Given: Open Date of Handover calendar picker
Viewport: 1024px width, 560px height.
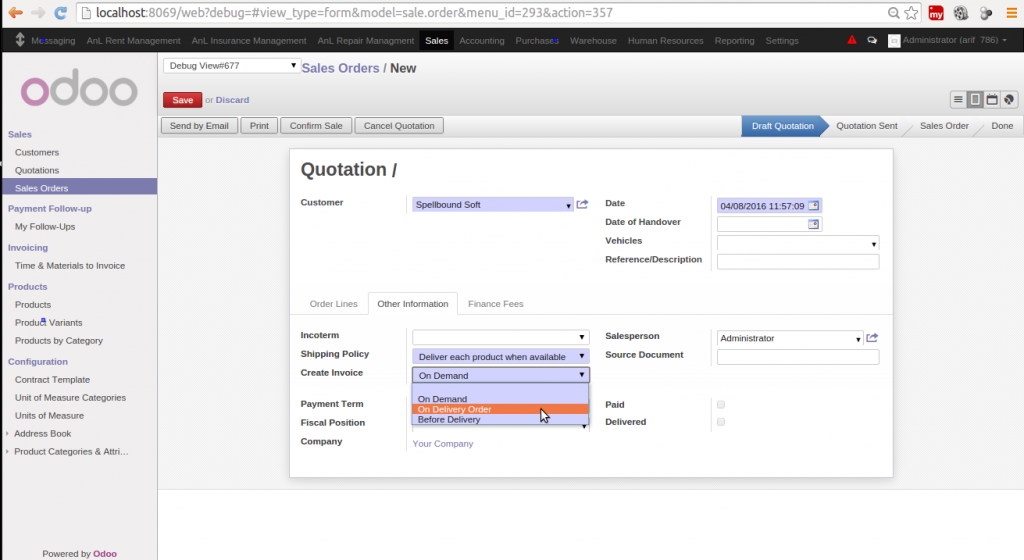Looking at the screenshot, I should point(813,224).
